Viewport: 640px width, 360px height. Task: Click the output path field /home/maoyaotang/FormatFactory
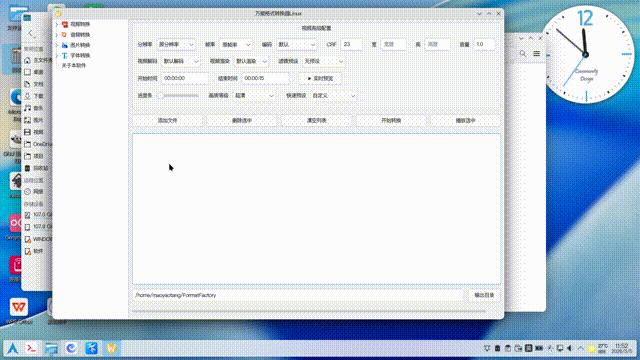click(298, 295)
